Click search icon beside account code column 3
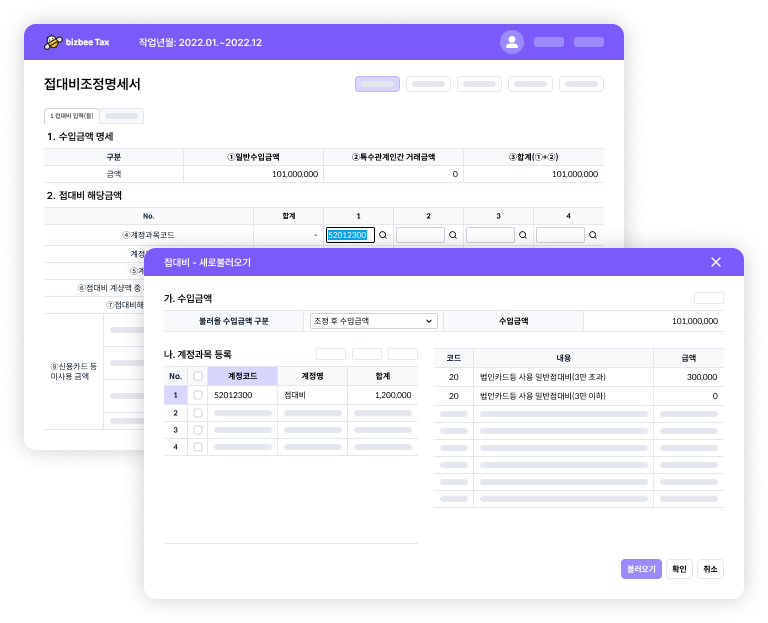The width and height of the screenshot is (768, 623). pyautogui.click(x=523, y=235)
